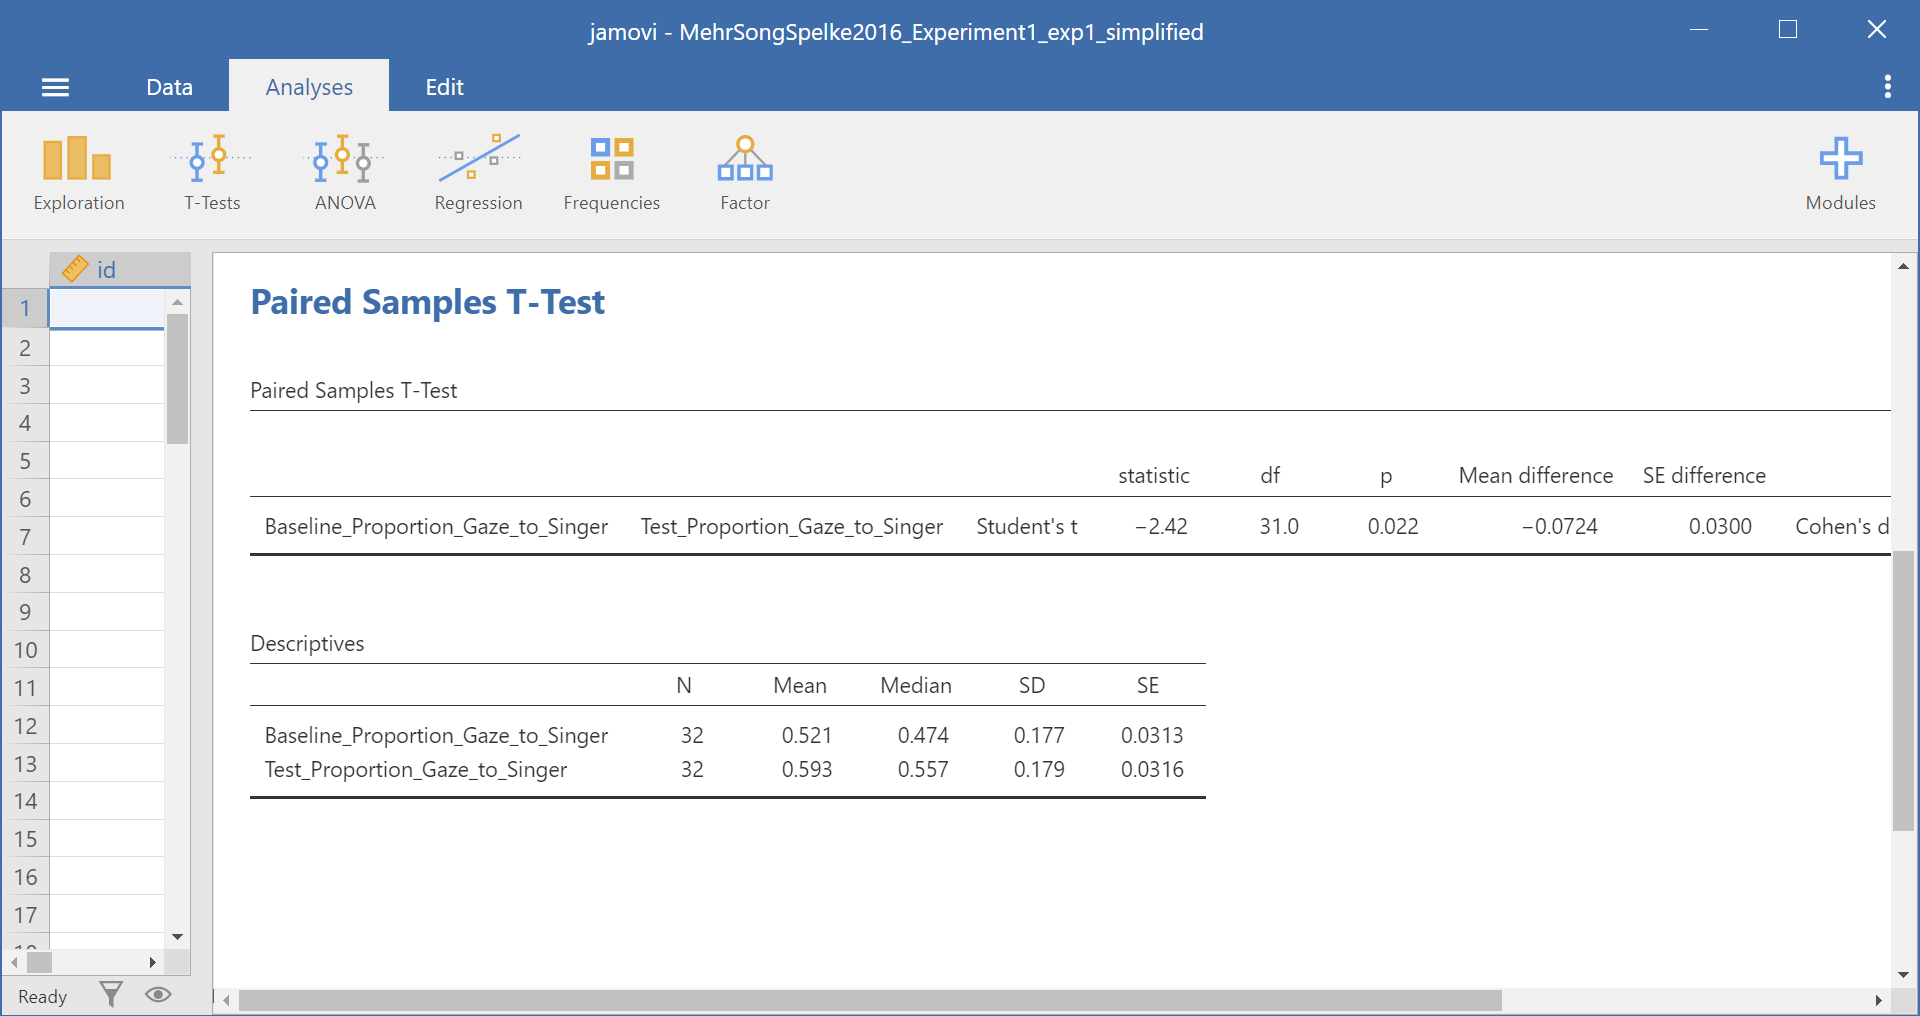Viewport: 1920px width, 1016px height.
Task: Click the row filter funnel icon
Action: (x=111, y=994)
